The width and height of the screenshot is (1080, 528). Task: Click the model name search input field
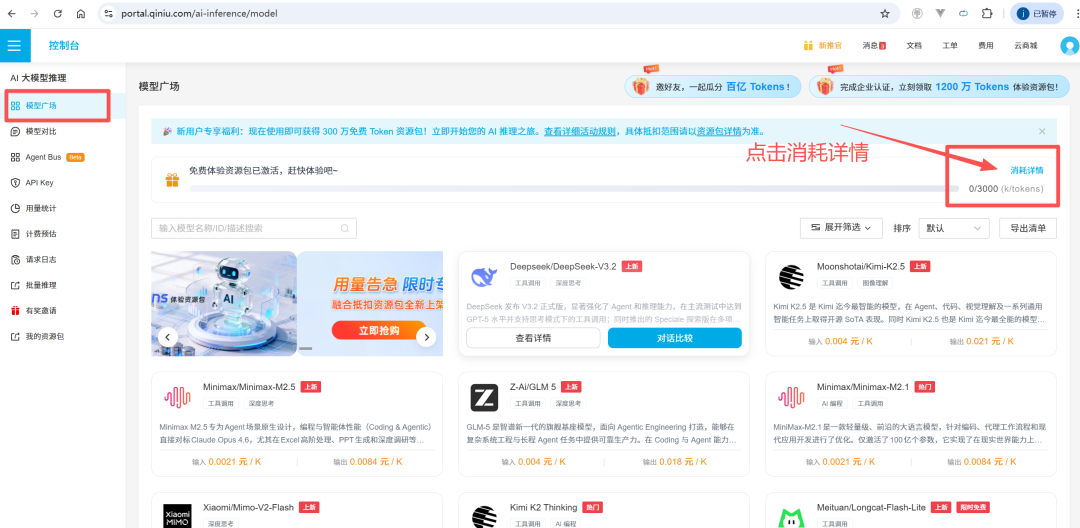point(293,228)
